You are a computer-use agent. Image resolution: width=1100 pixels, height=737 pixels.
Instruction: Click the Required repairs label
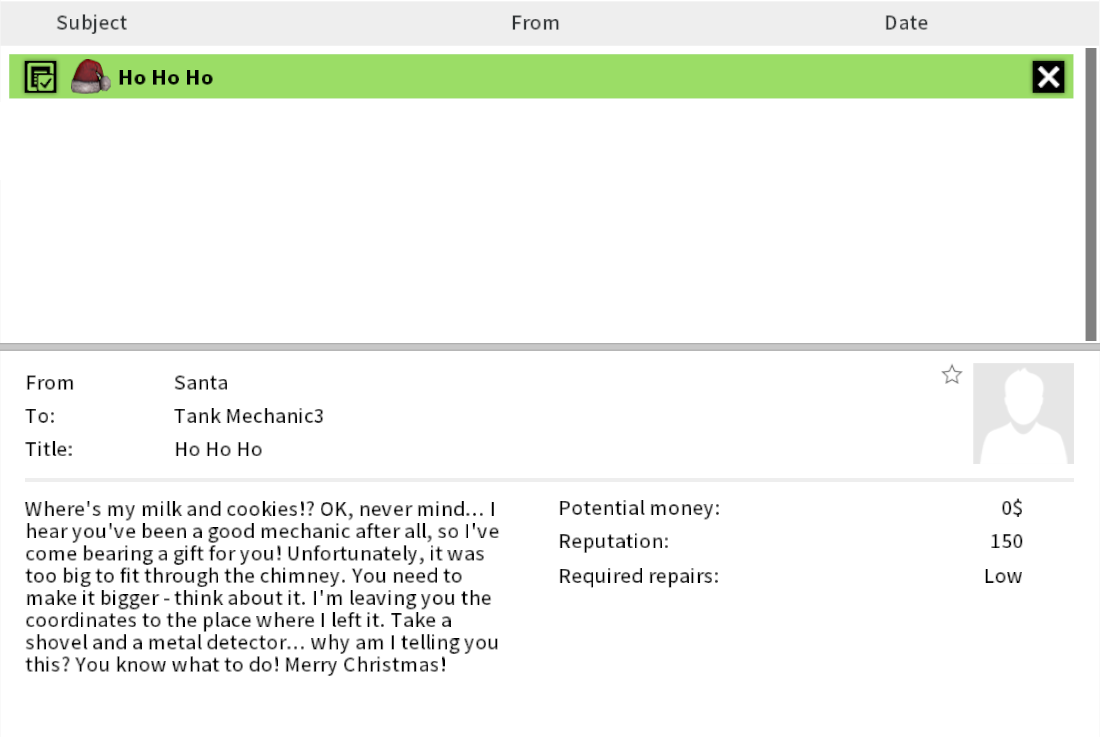(x=638, y=576)
